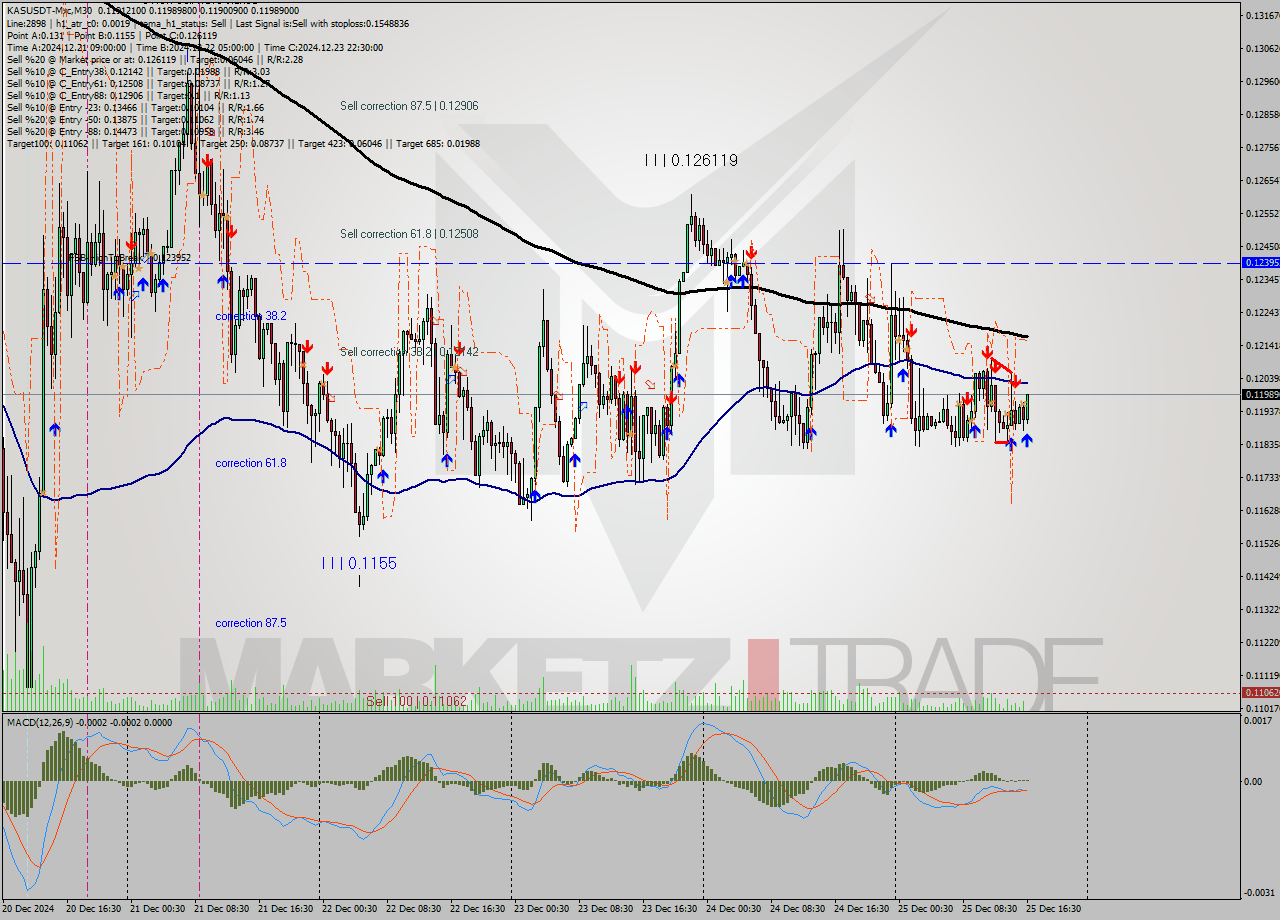The height and width of the screenshot is (920, 1280).
Task: Click the '23 Dec 16:30' time label
Action: pyautogui.click(x=670, y=909)
